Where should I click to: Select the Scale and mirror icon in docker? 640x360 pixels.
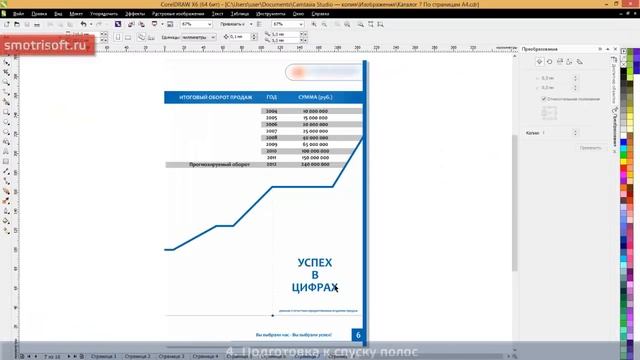560,62
